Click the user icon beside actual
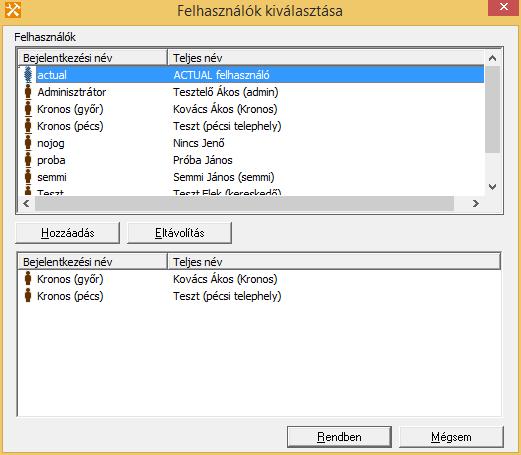Image resolution: width=521 pixels, height=455 pixels. point(28,75)
